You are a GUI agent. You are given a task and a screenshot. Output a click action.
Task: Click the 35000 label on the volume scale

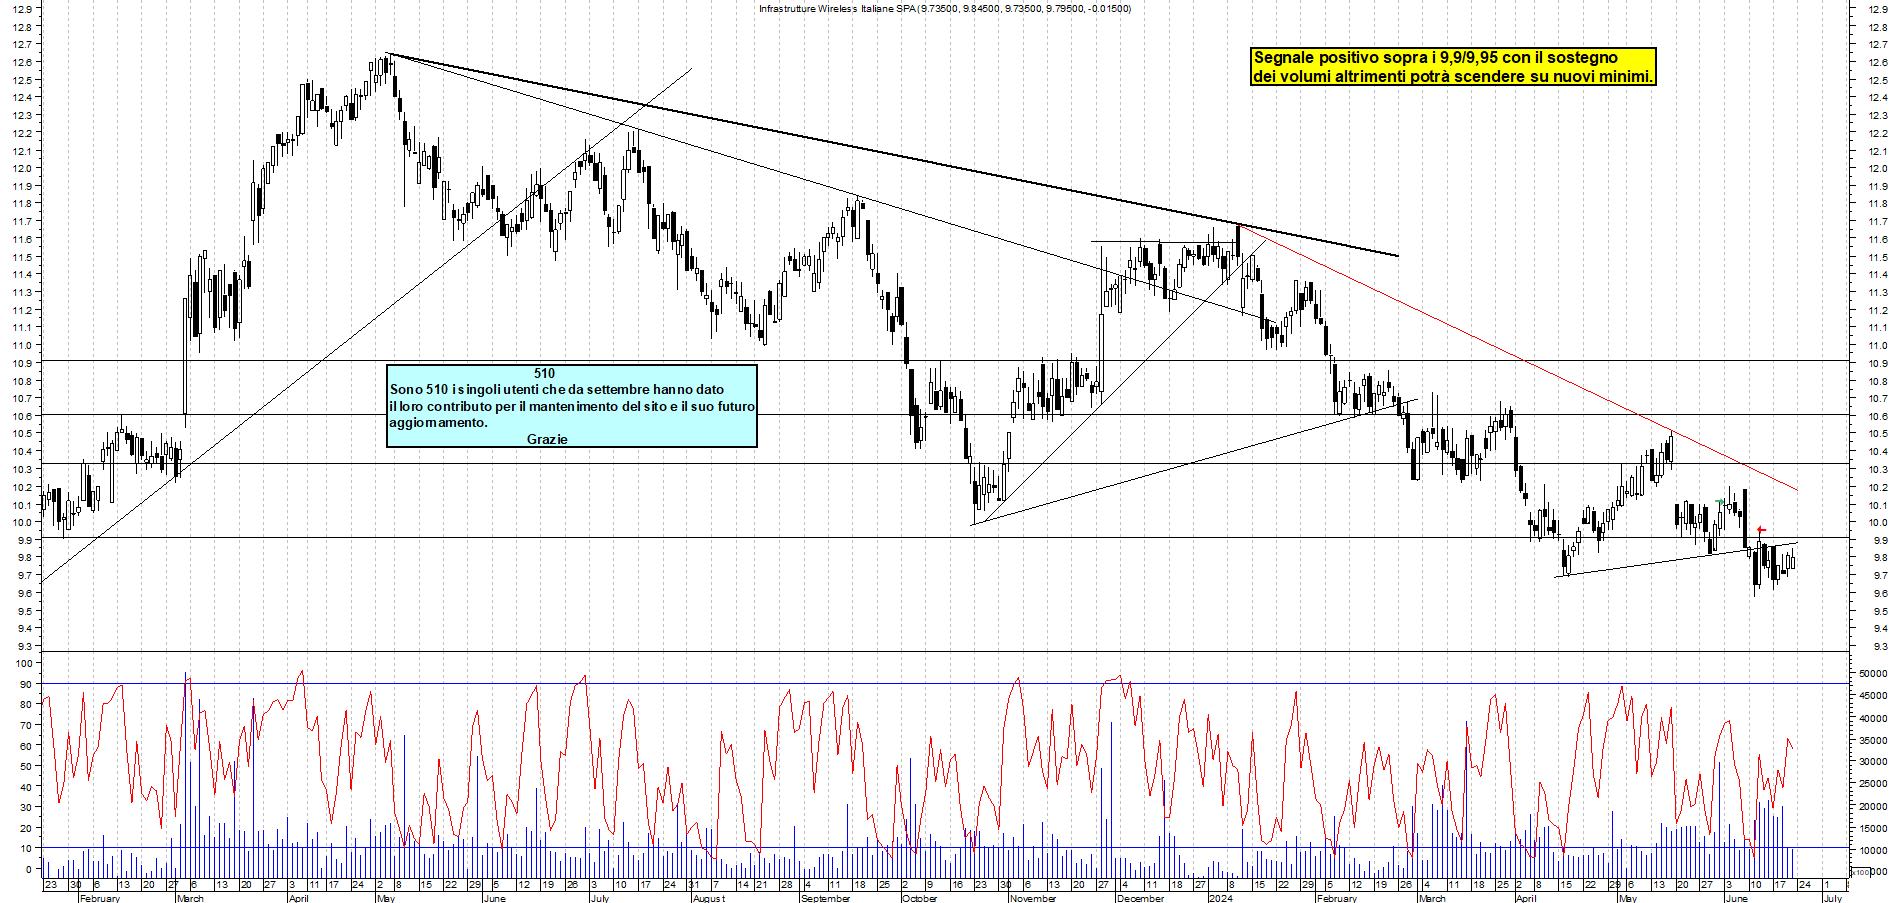(1873, 740)
